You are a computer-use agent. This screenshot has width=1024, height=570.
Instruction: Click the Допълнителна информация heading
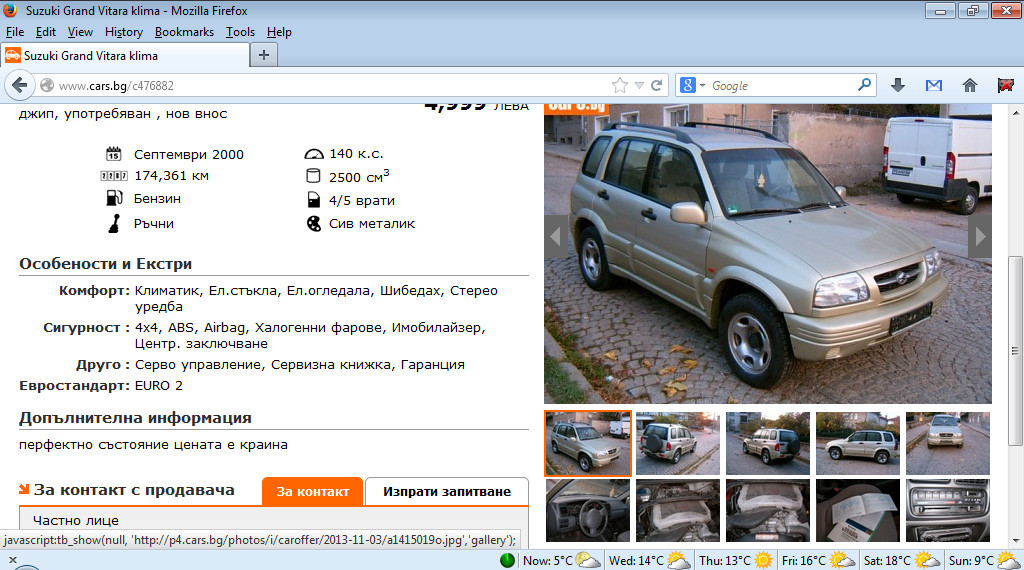tap(135, 418)
